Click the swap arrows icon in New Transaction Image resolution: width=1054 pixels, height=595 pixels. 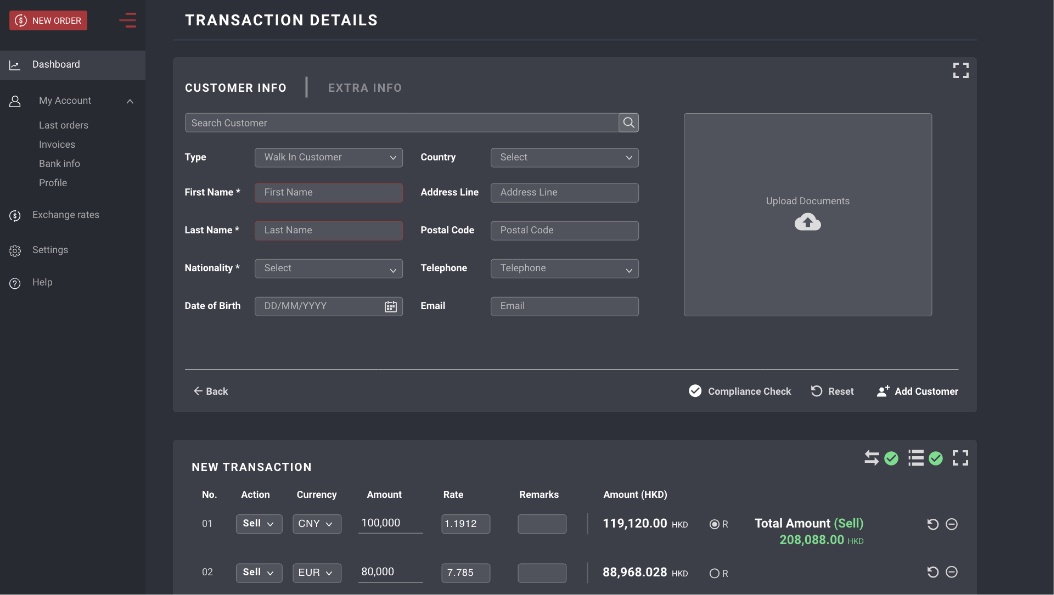872,458
